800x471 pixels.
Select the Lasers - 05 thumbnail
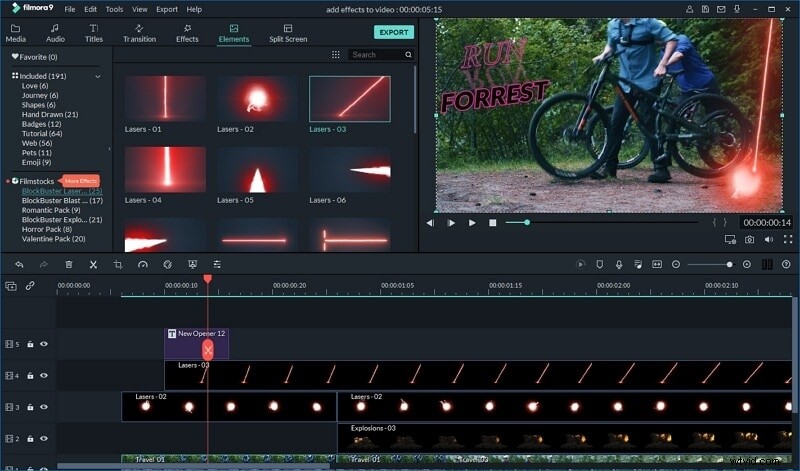tap(257, 169)
